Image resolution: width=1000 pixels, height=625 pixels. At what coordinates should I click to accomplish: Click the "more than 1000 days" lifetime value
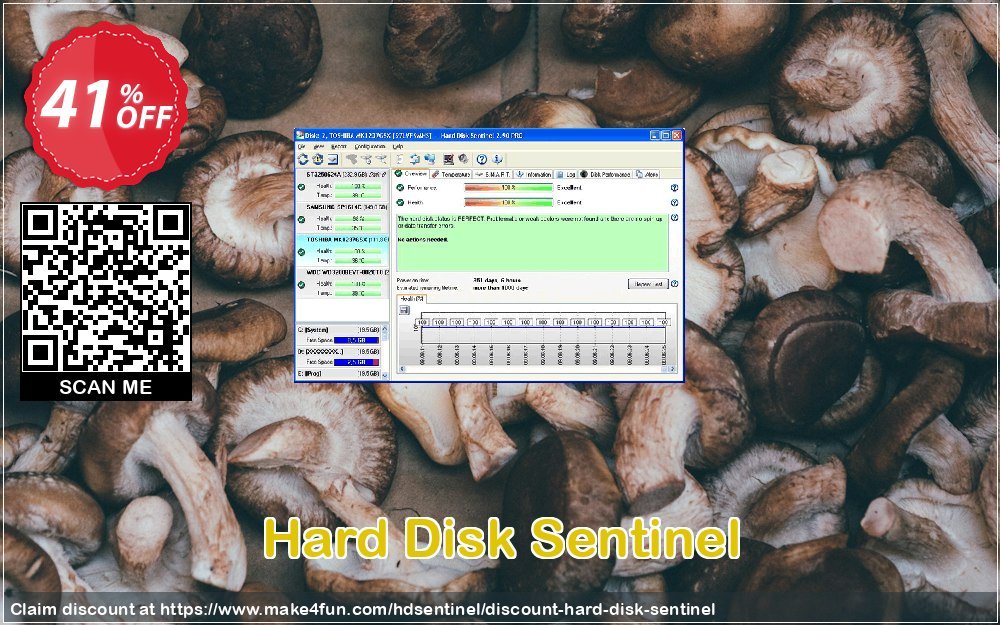pos(500,288)
